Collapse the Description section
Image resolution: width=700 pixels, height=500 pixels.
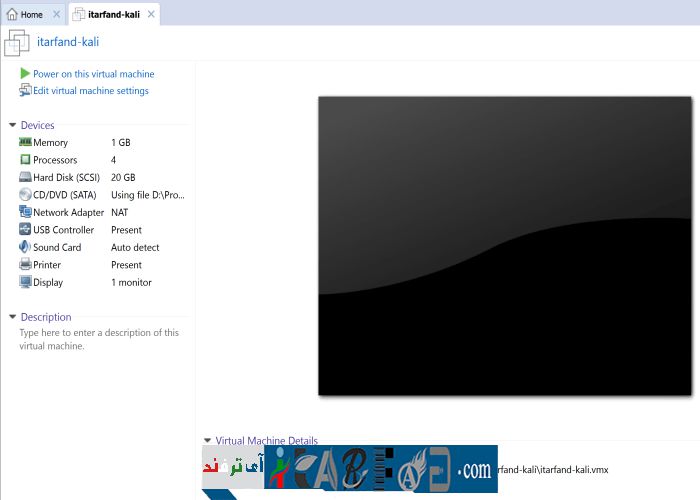[x=12, y=317]
